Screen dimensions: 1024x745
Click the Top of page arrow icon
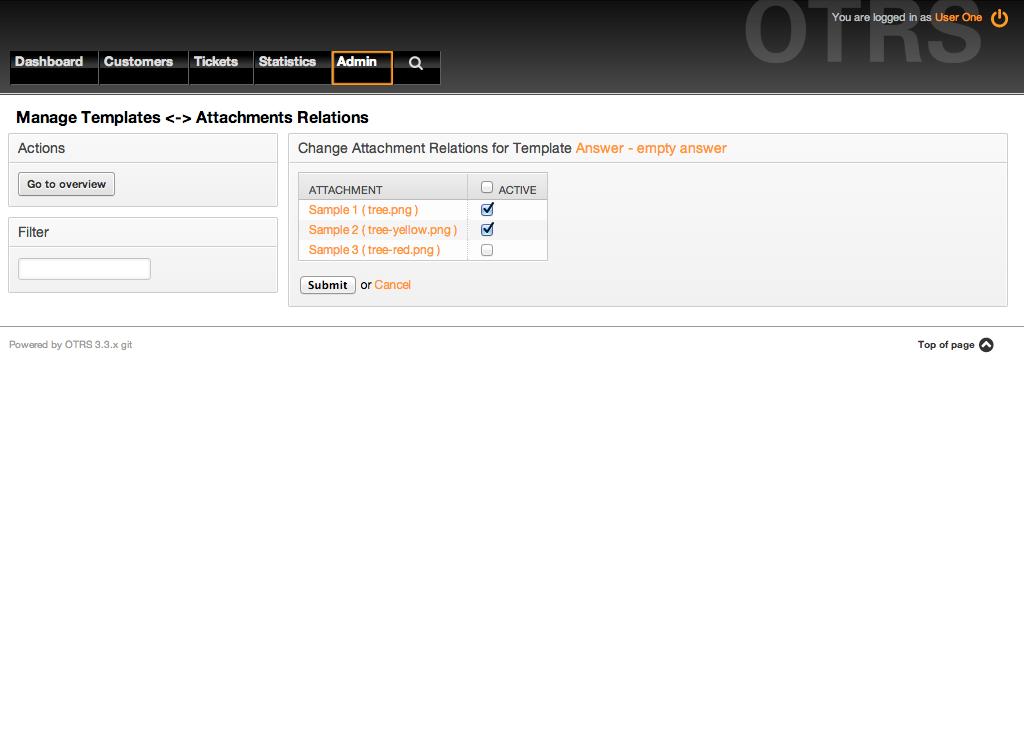pyautogui.click(x=986, y=345)
